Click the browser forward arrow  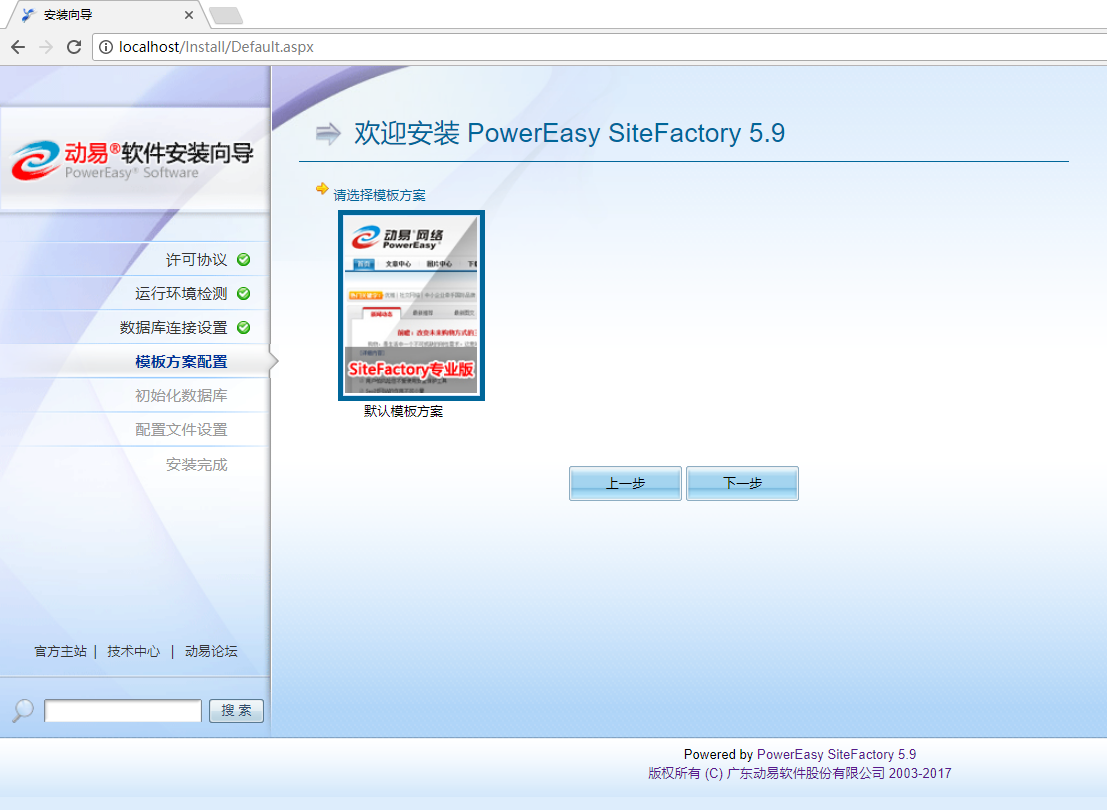point(46,47)
